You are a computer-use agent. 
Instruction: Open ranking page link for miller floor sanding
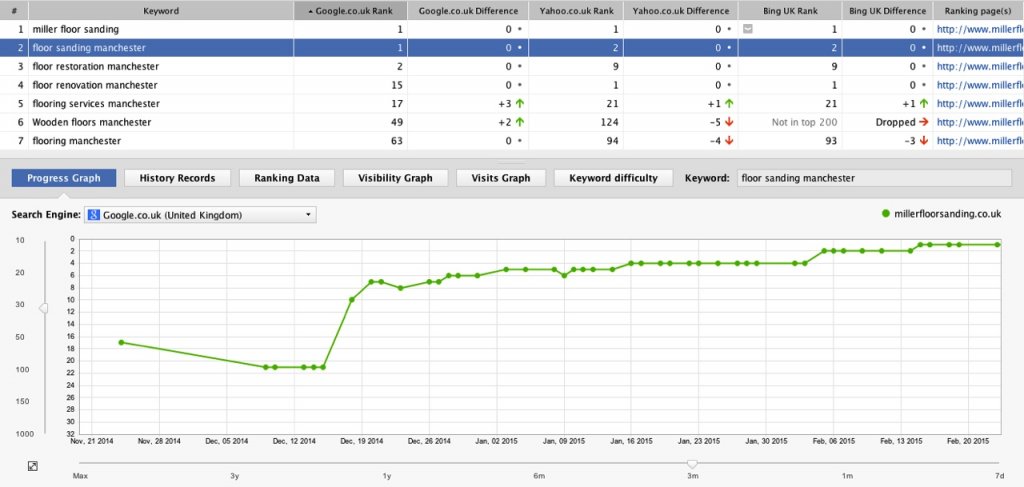point(980,29)
